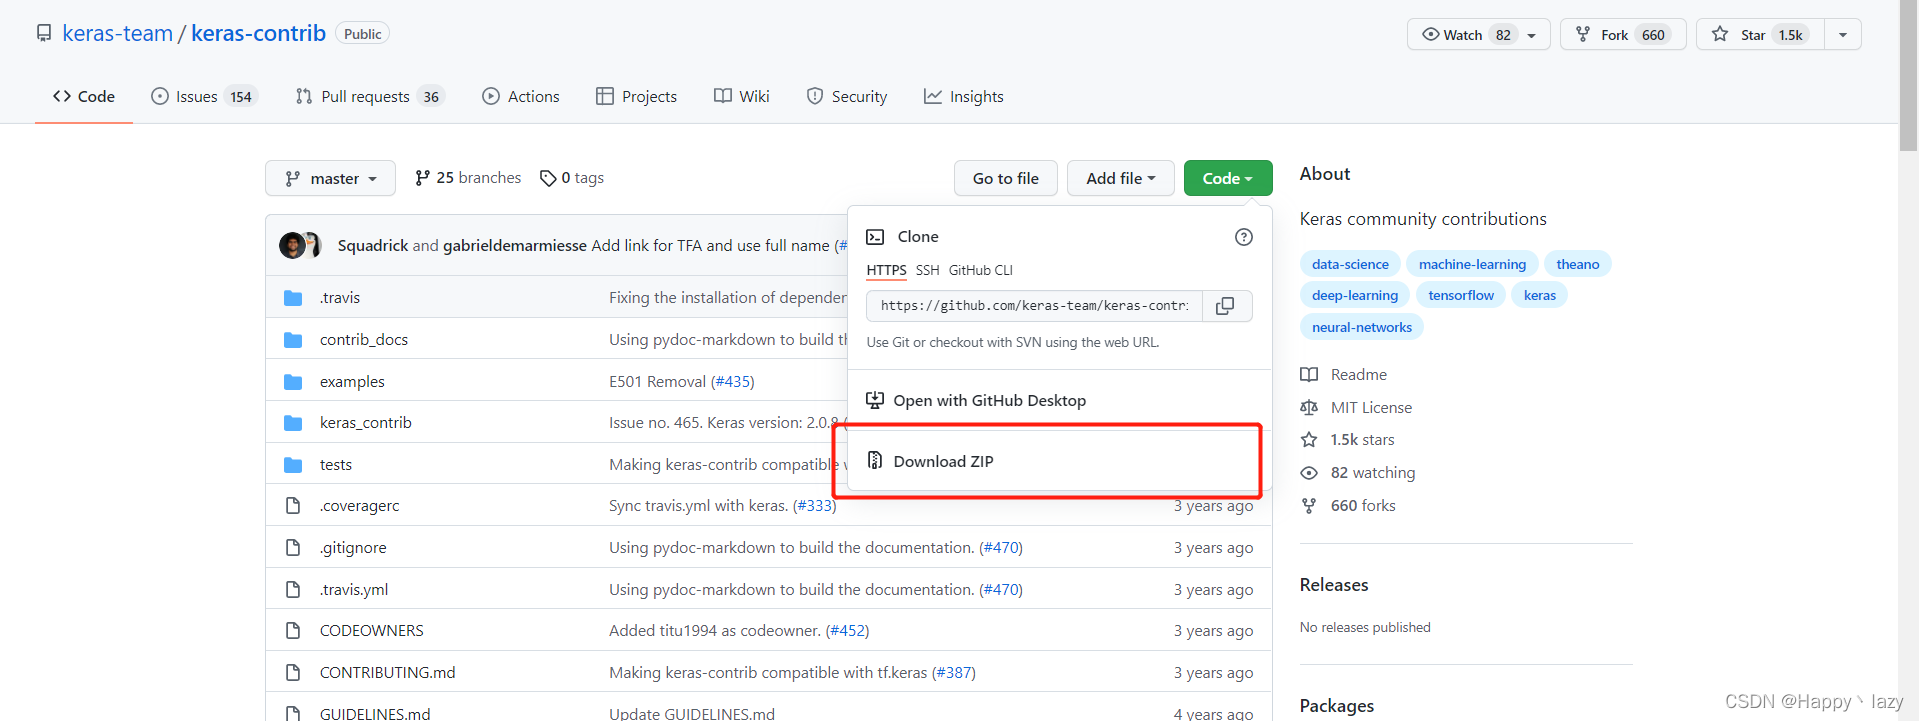Click the machine-learning topic tag
Image resolution: width=1919 pixels, height=721 pixels.
(x=1472, y=265)
